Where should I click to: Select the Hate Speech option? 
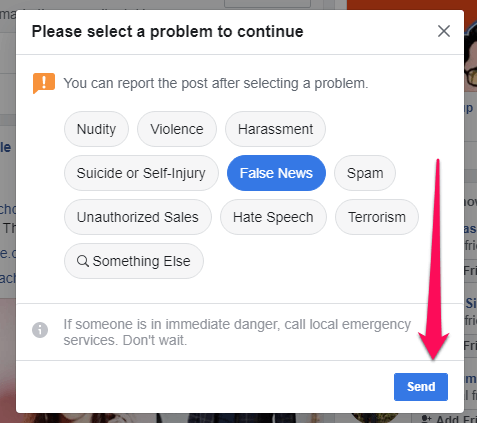point(273,217)
